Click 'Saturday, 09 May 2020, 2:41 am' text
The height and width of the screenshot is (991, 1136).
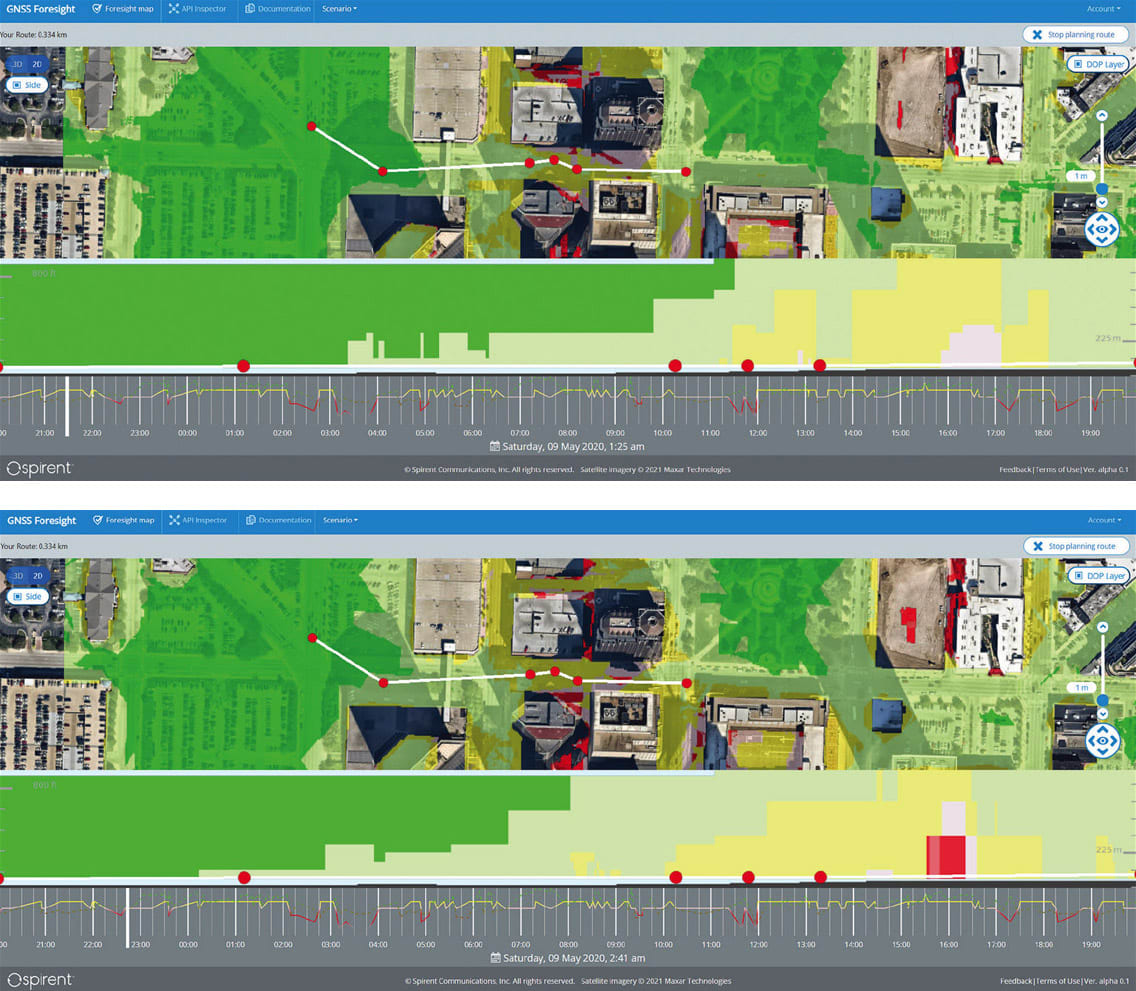coord(574,958)
